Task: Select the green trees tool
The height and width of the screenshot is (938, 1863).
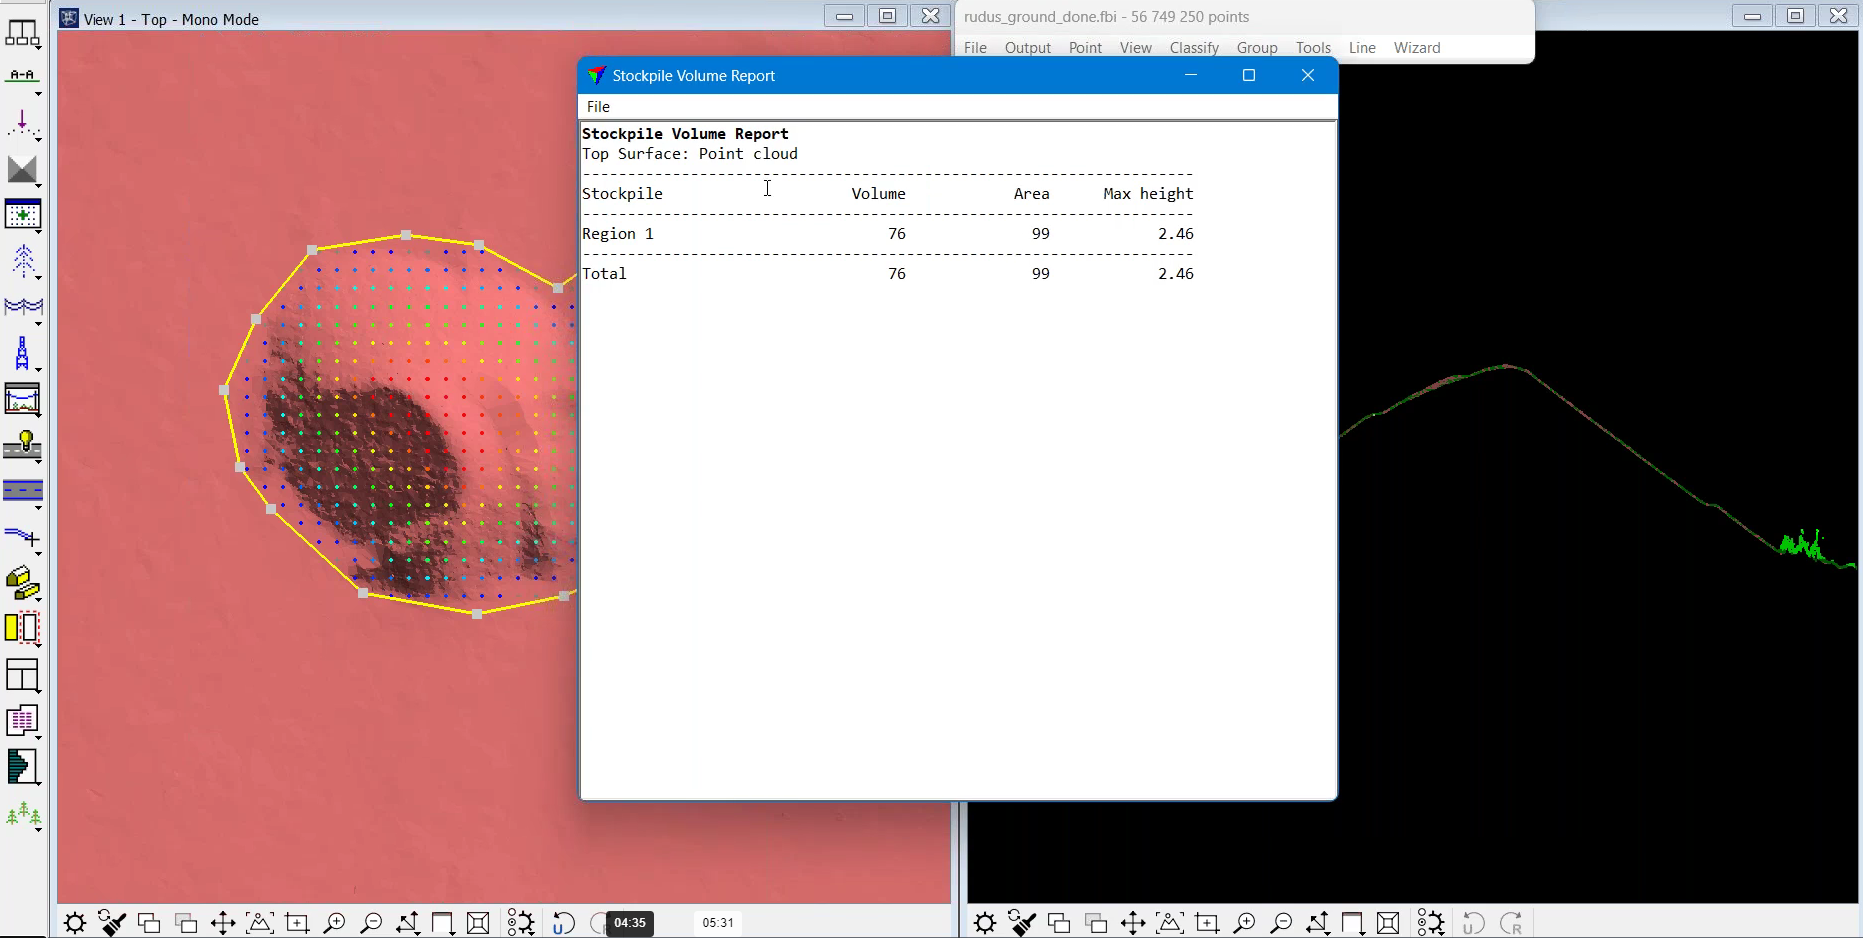Action: (22, 815)
